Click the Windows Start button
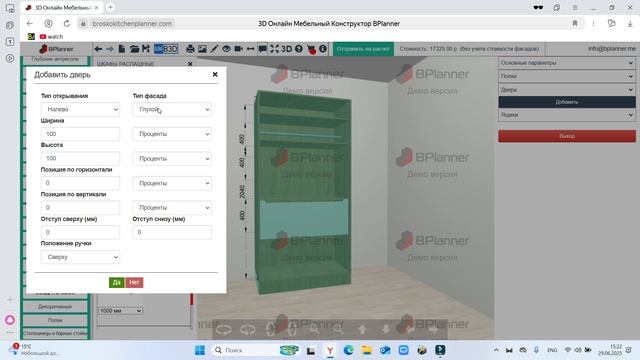The width and height of the screenshot is (640, 360). click(200, 350)
